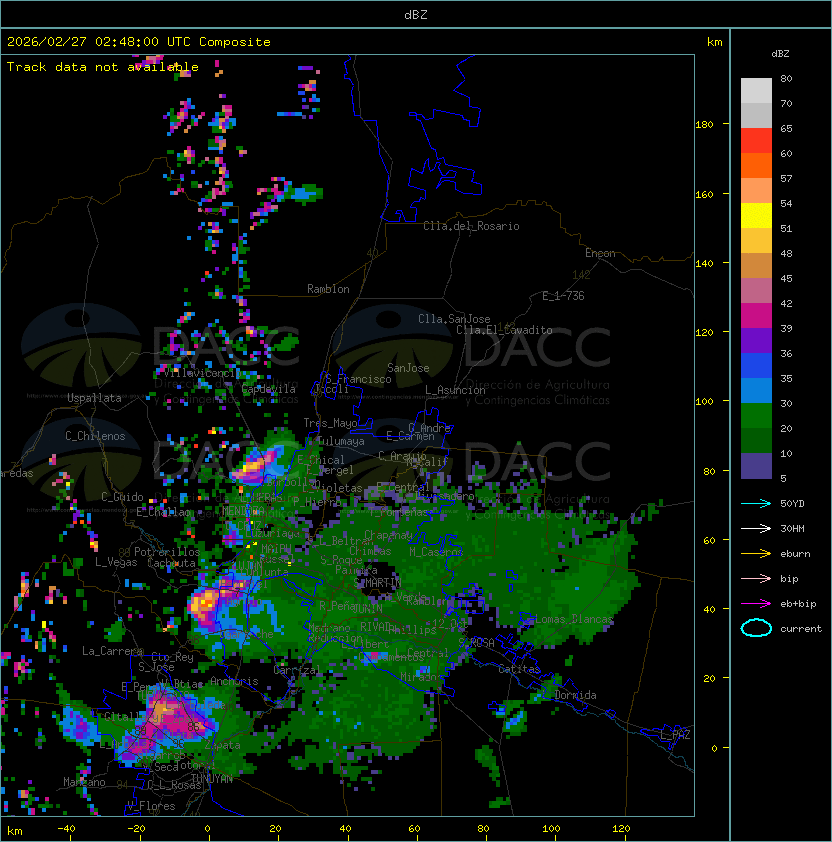Image resolution: width=832 pixels, height=842 pixels.
Task: Click the 'Potrerillos' place label
Action: [x=167, y=552]
